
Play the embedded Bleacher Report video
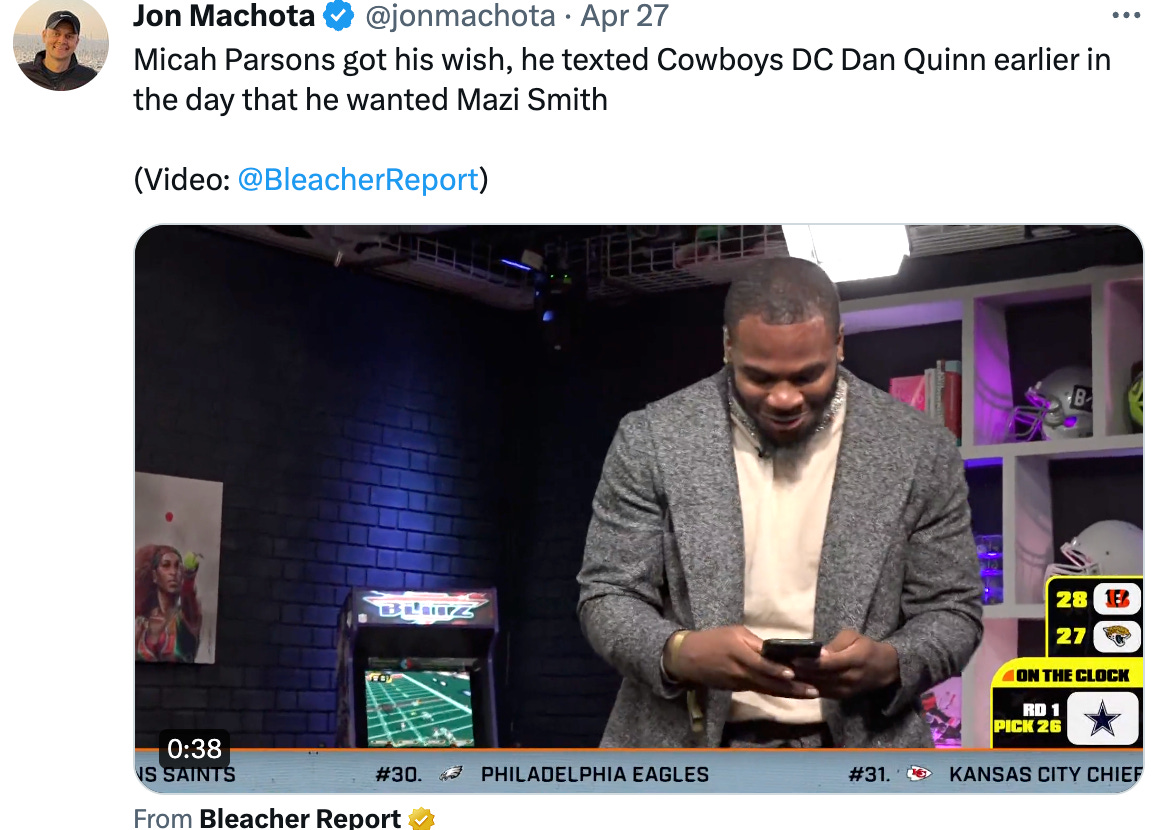[639, 509]
